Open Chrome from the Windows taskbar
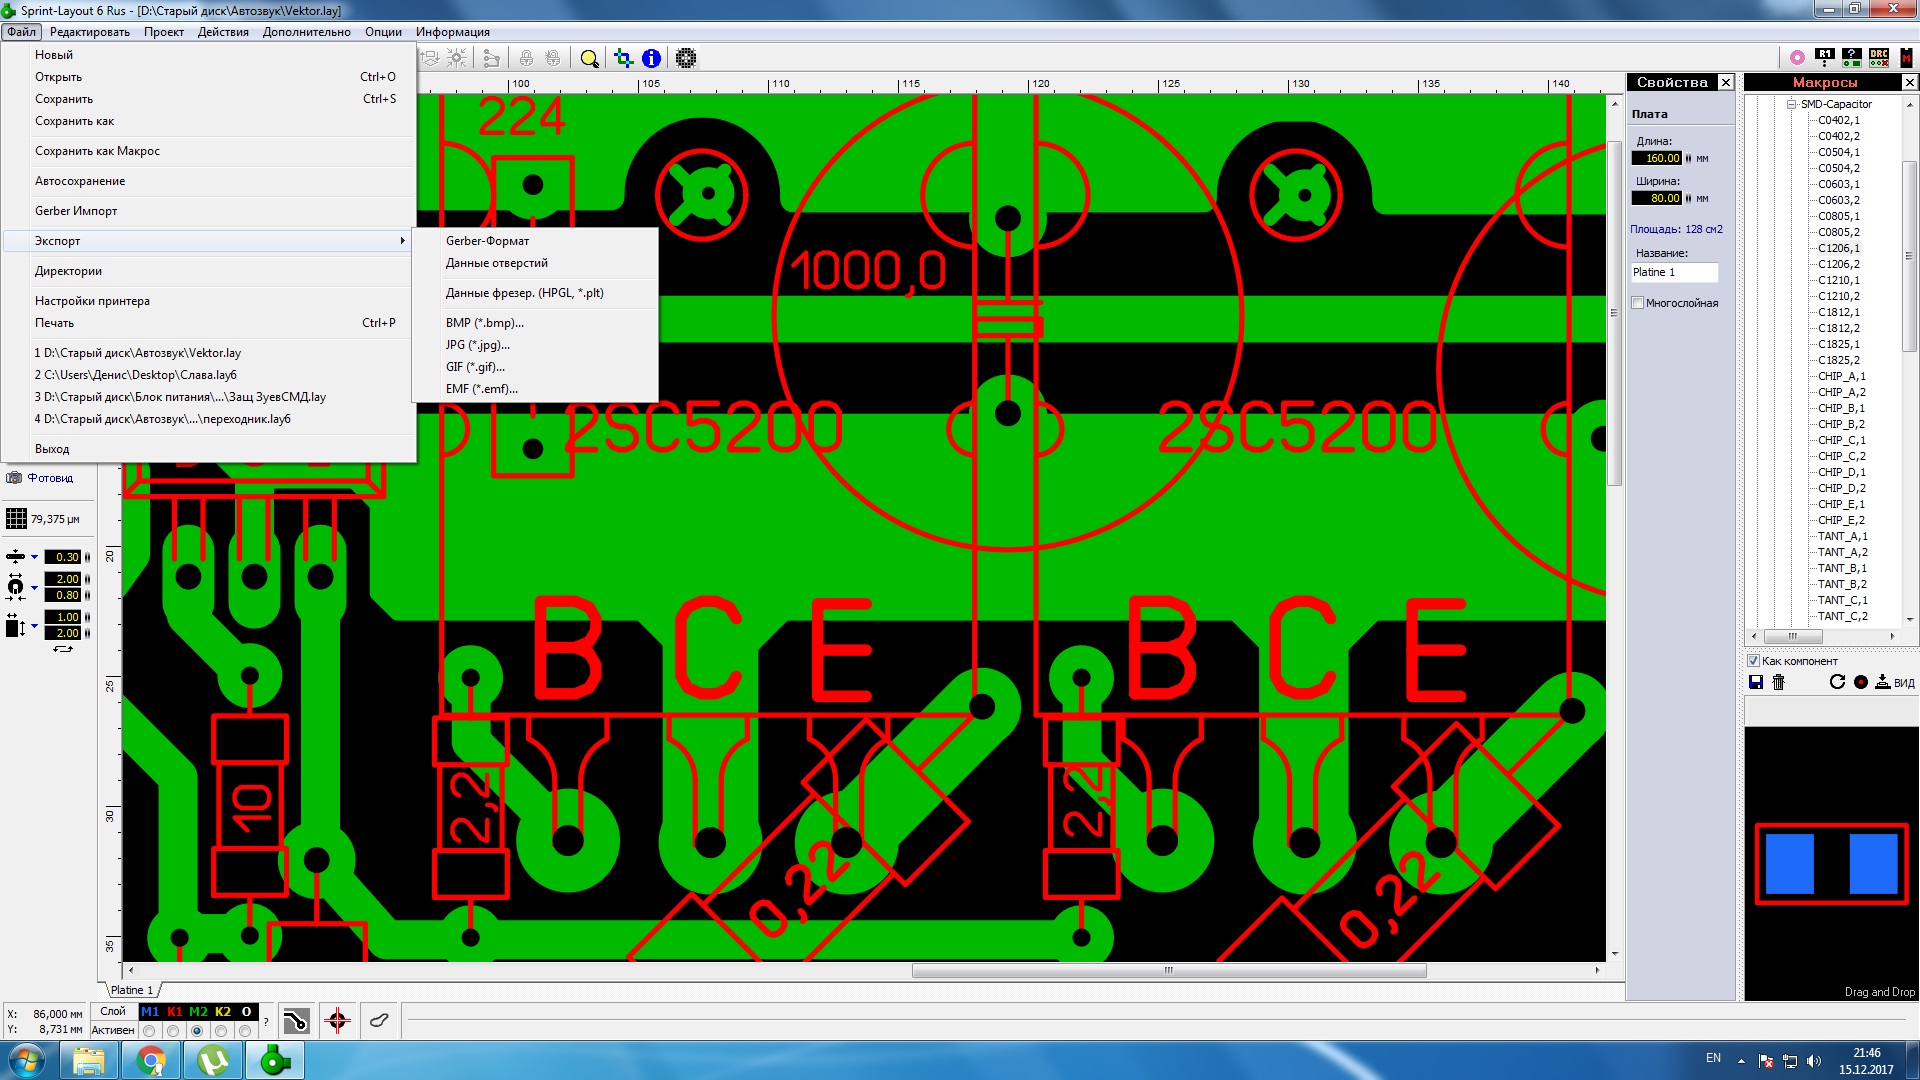Screen dimensions: 1920x1080 click(151, 1060)
